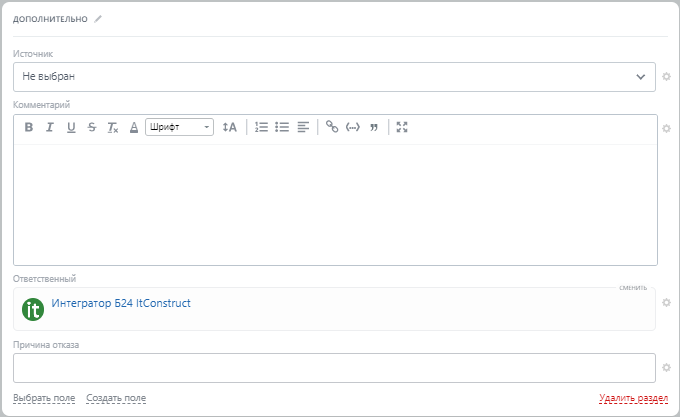The height and width of the screenshot is (417, 680).
Task: Insert a numbered list
Action: (261, 127)
